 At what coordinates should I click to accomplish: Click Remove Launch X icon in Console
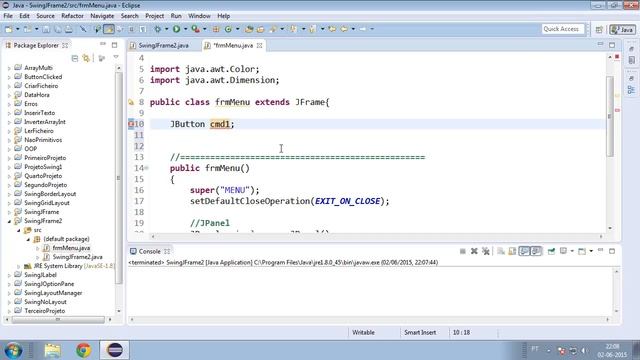pyautogui.click(x=474, y=251)
